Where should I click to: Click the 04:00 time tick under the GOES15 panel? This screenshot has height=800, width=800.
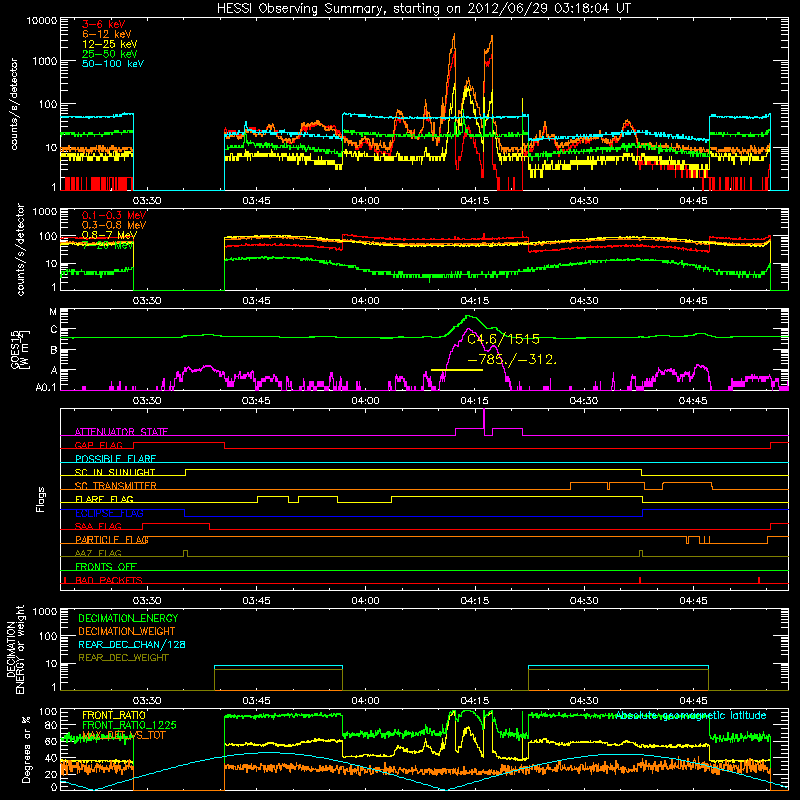coord(365,401)
